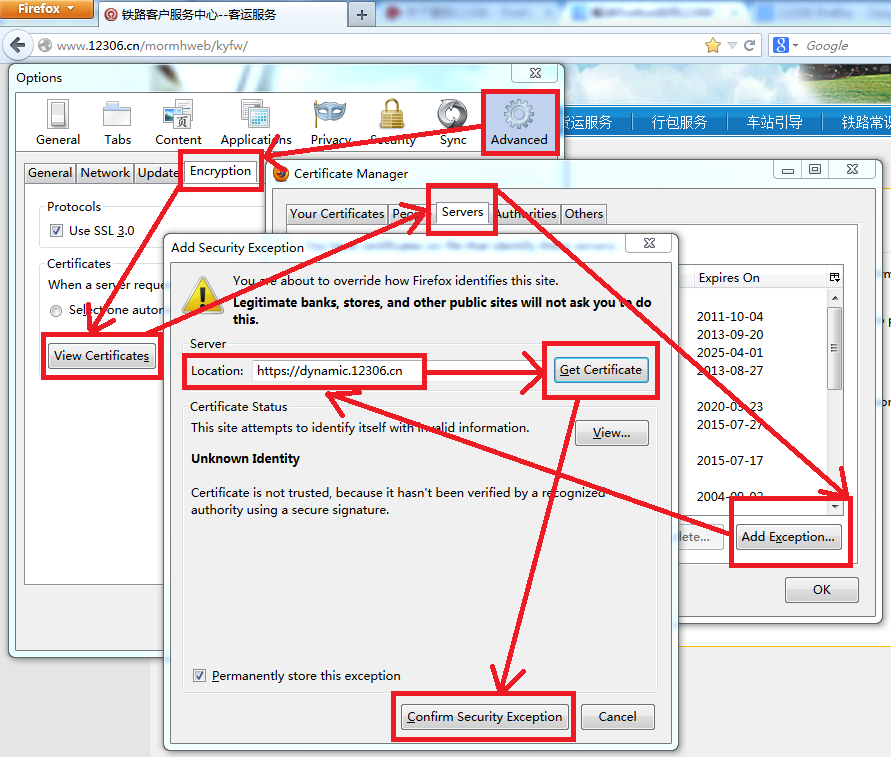The image size is (891, 757).
Task: Click Get Certificate button
Action: (x=601, y=370)
